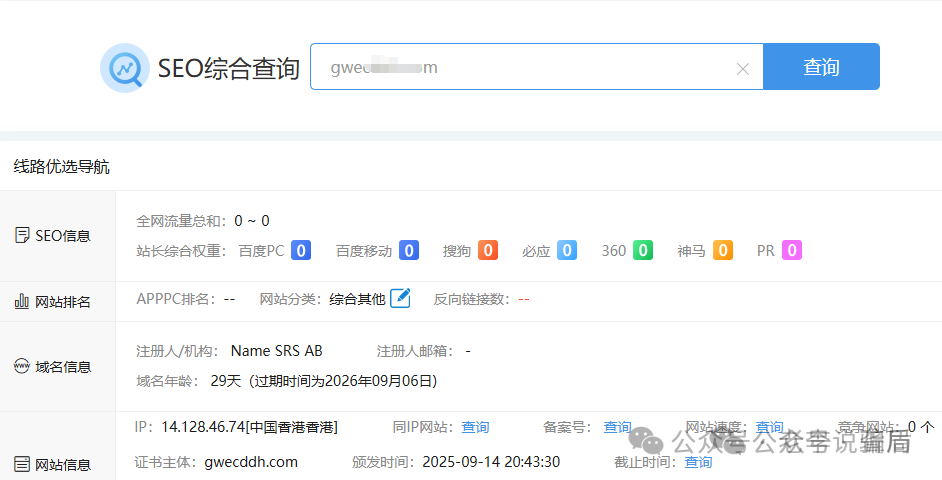Select the 域名信息 sidebar label

tap(63, 366)
